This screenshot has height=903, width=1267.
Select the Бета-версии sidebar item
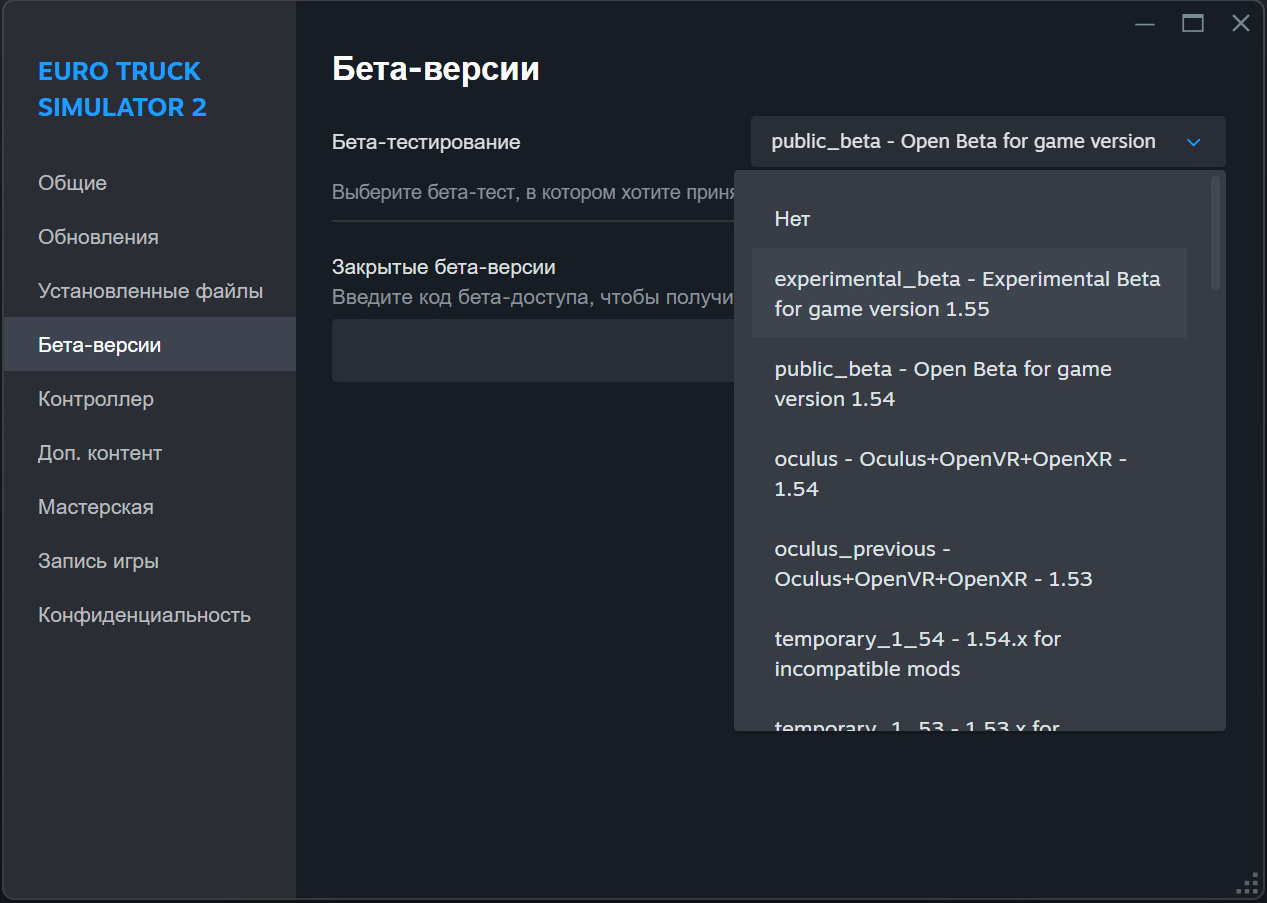[x=148, y=345]
